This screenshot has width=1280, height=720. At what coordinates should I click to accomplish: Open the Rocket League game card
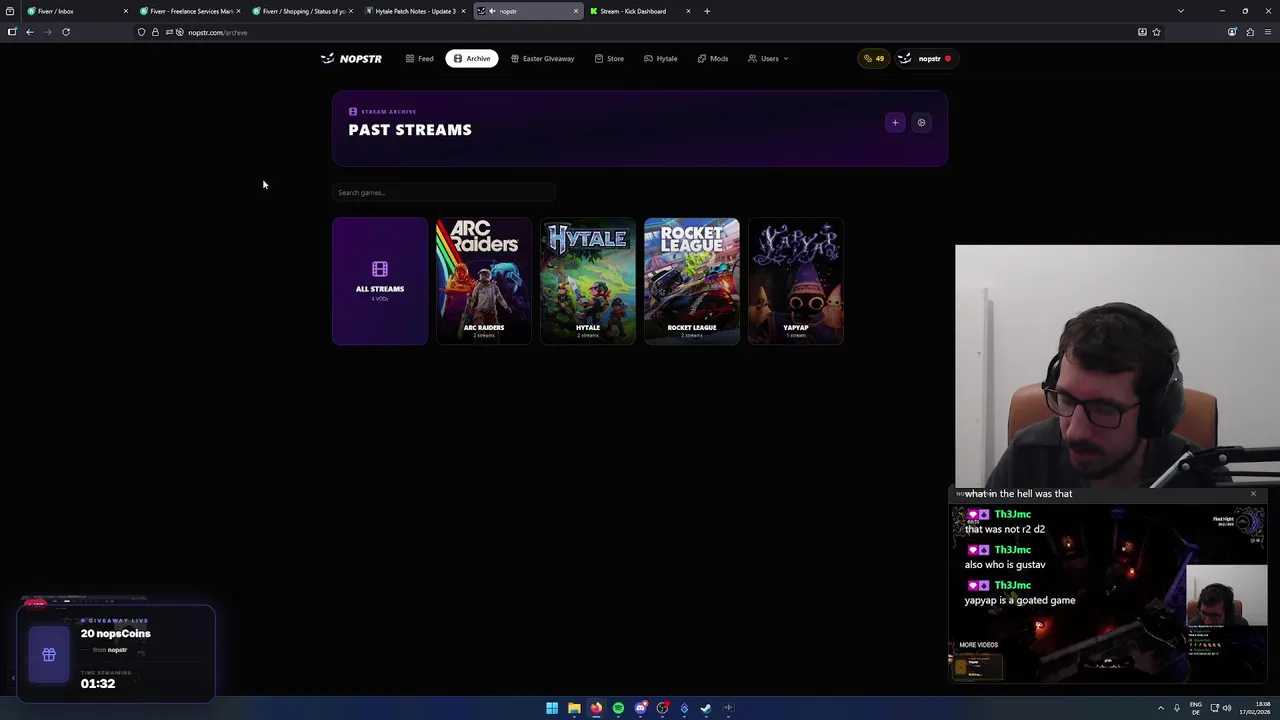pos(692,281)
